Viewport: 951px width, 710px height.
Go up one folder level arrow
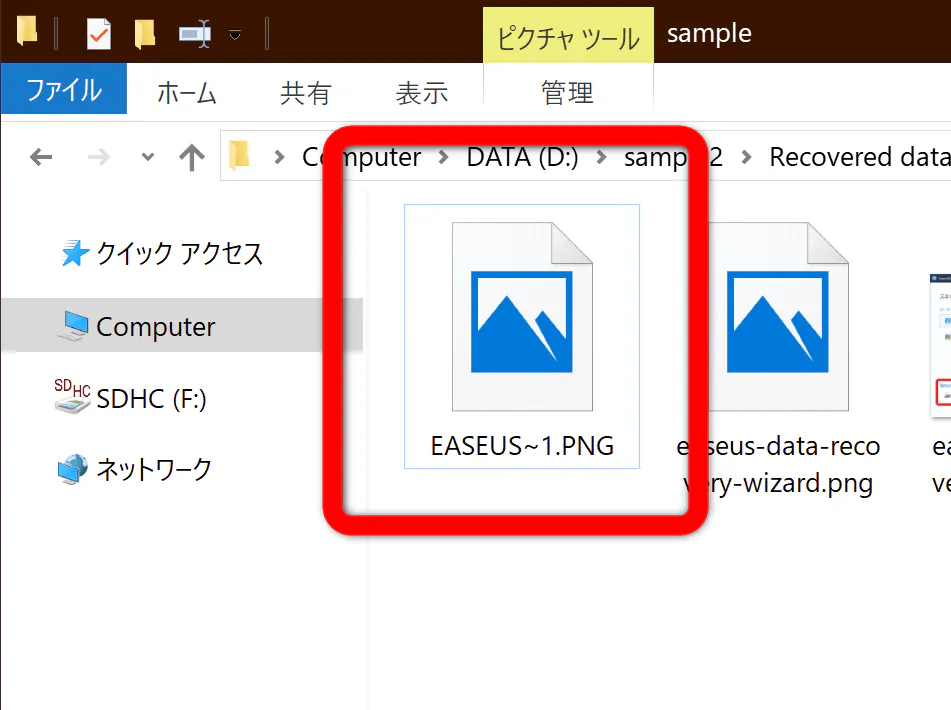click(x=192, y=158)
